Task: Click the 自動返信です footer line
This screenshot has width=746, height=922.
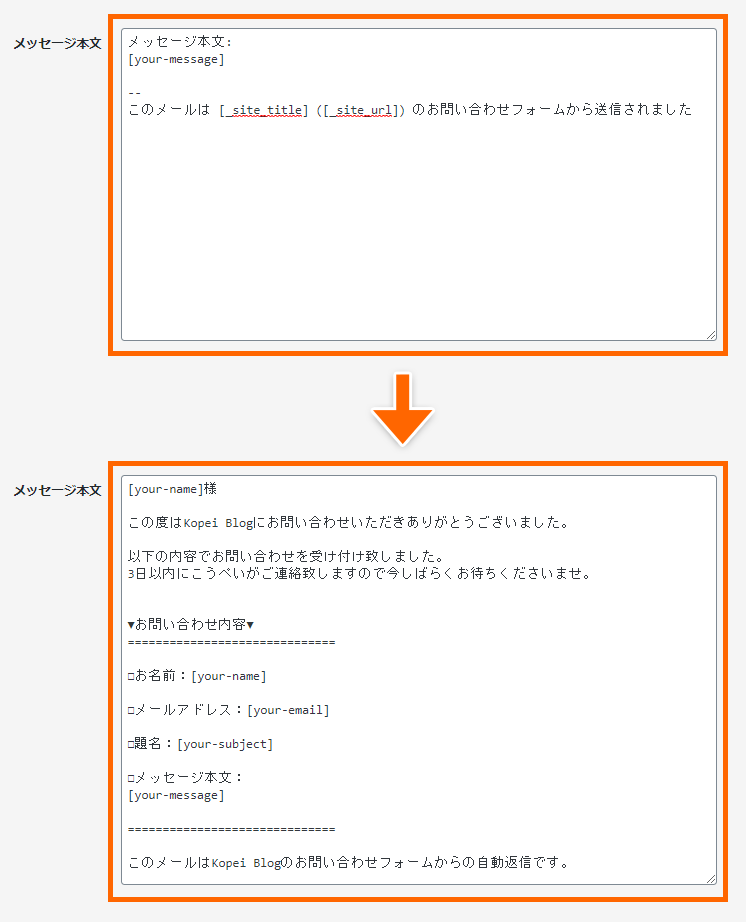Action: (x=348, y=863)
